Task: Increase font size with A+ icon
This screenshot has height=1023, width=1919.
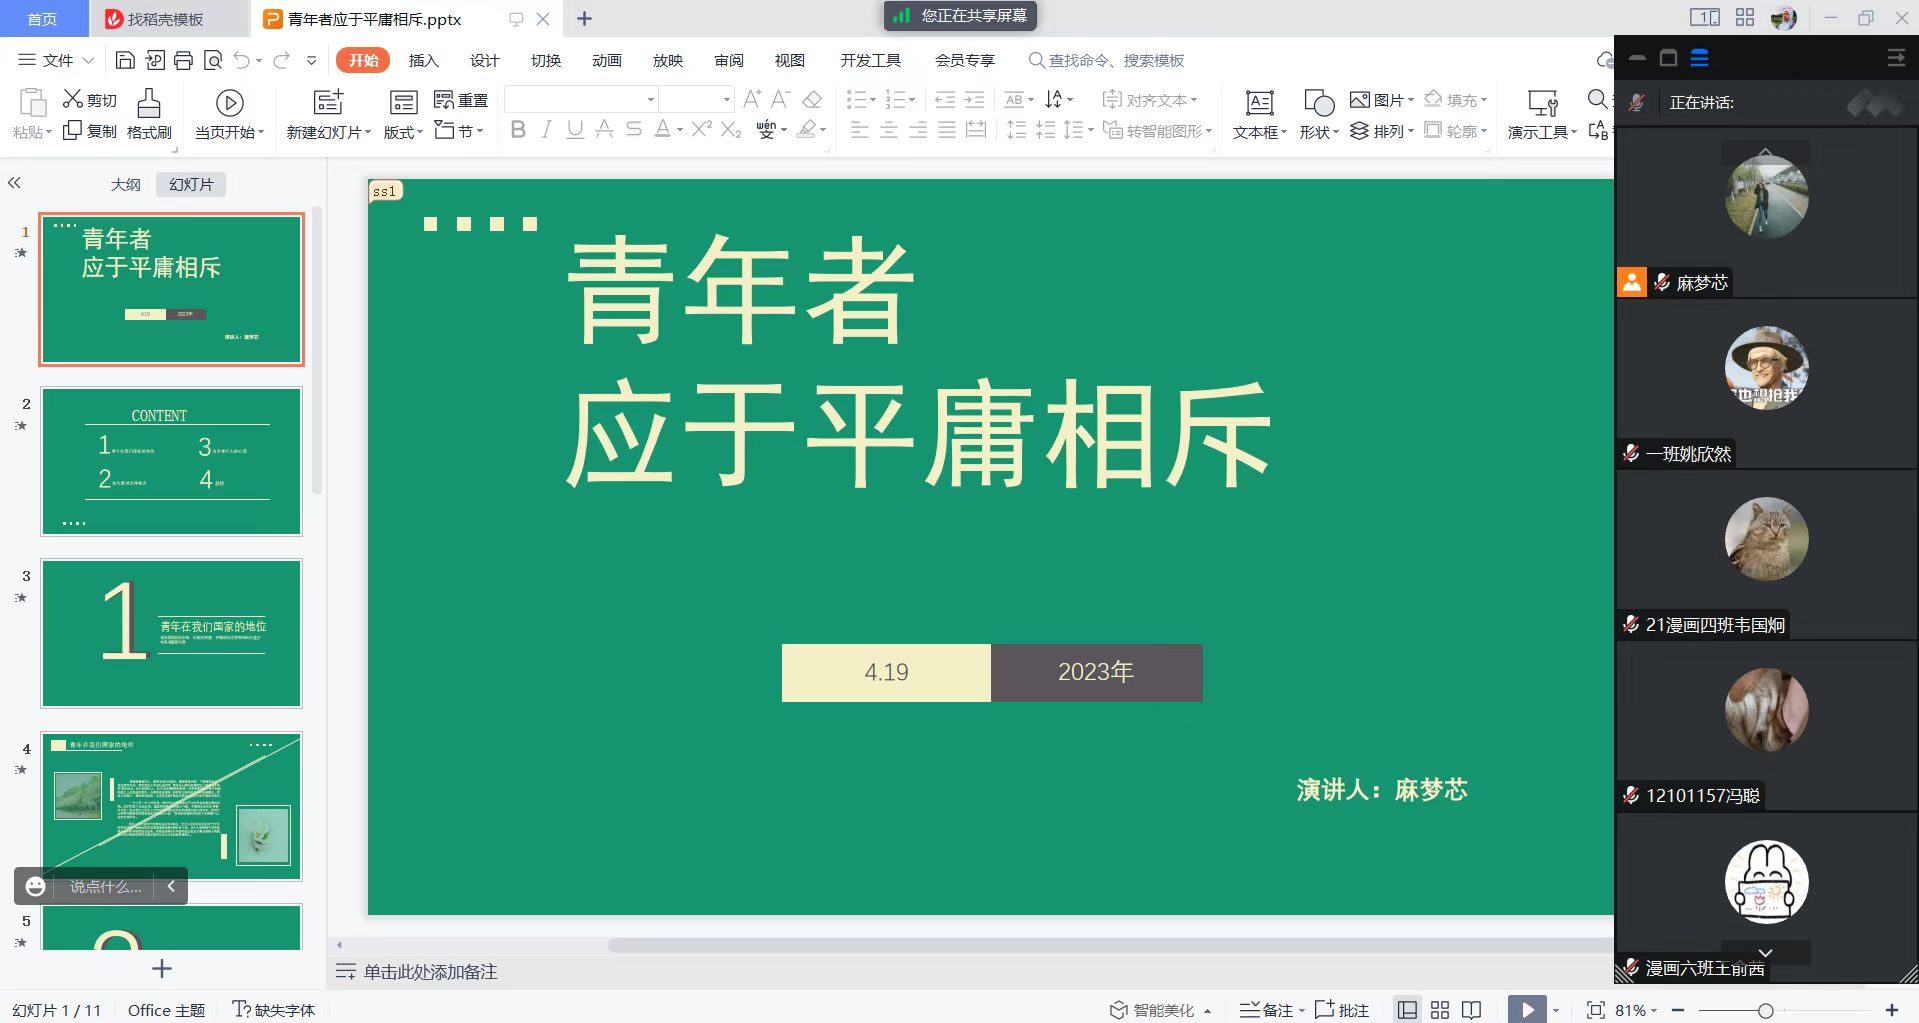Action: coord(752,99)
